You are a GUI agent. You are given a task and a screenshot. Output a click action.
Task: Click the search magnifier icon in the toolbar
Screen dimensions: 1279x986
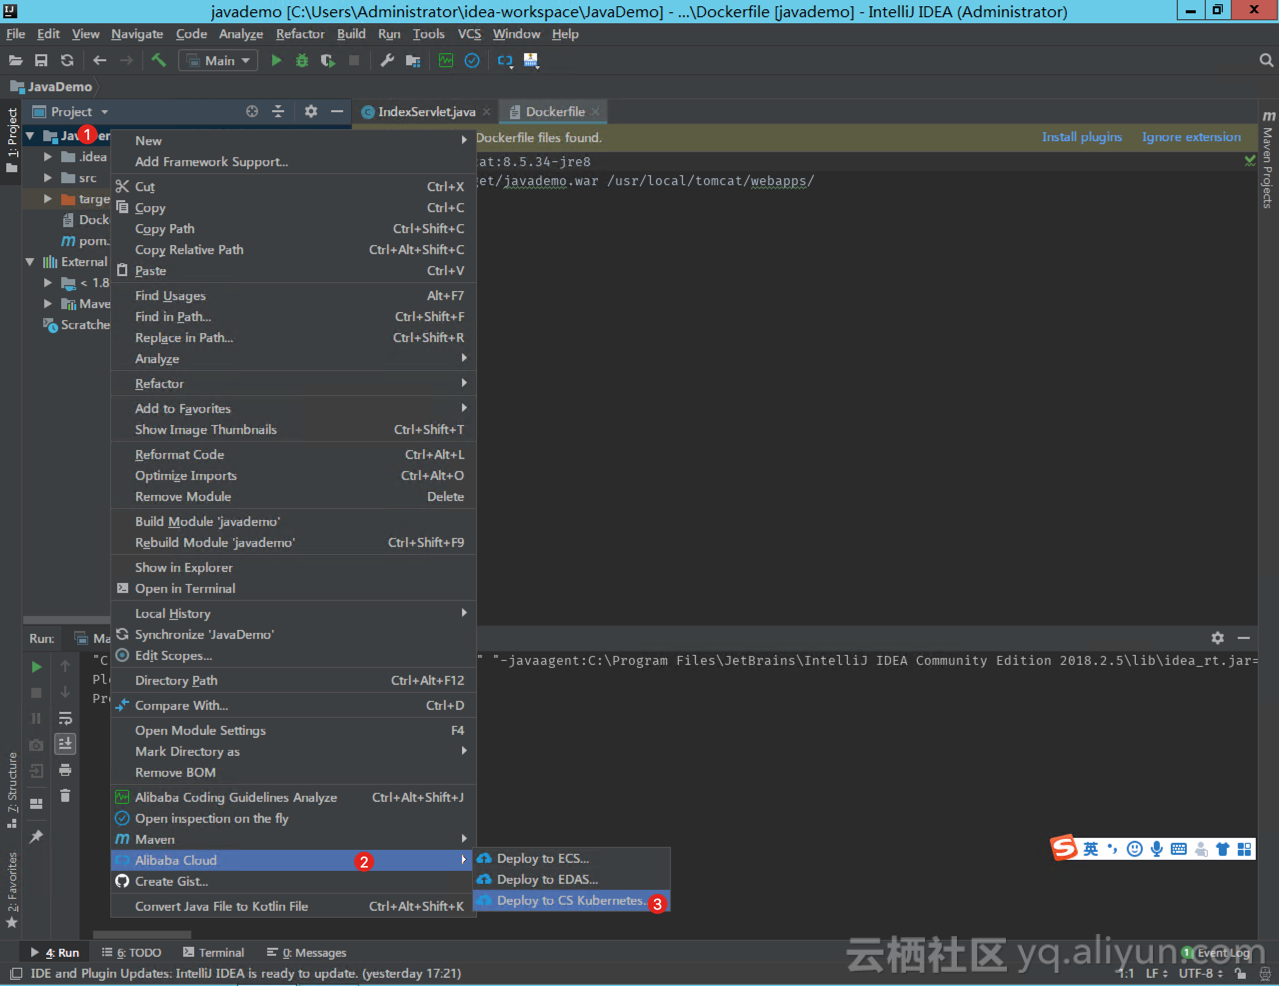1266,61
